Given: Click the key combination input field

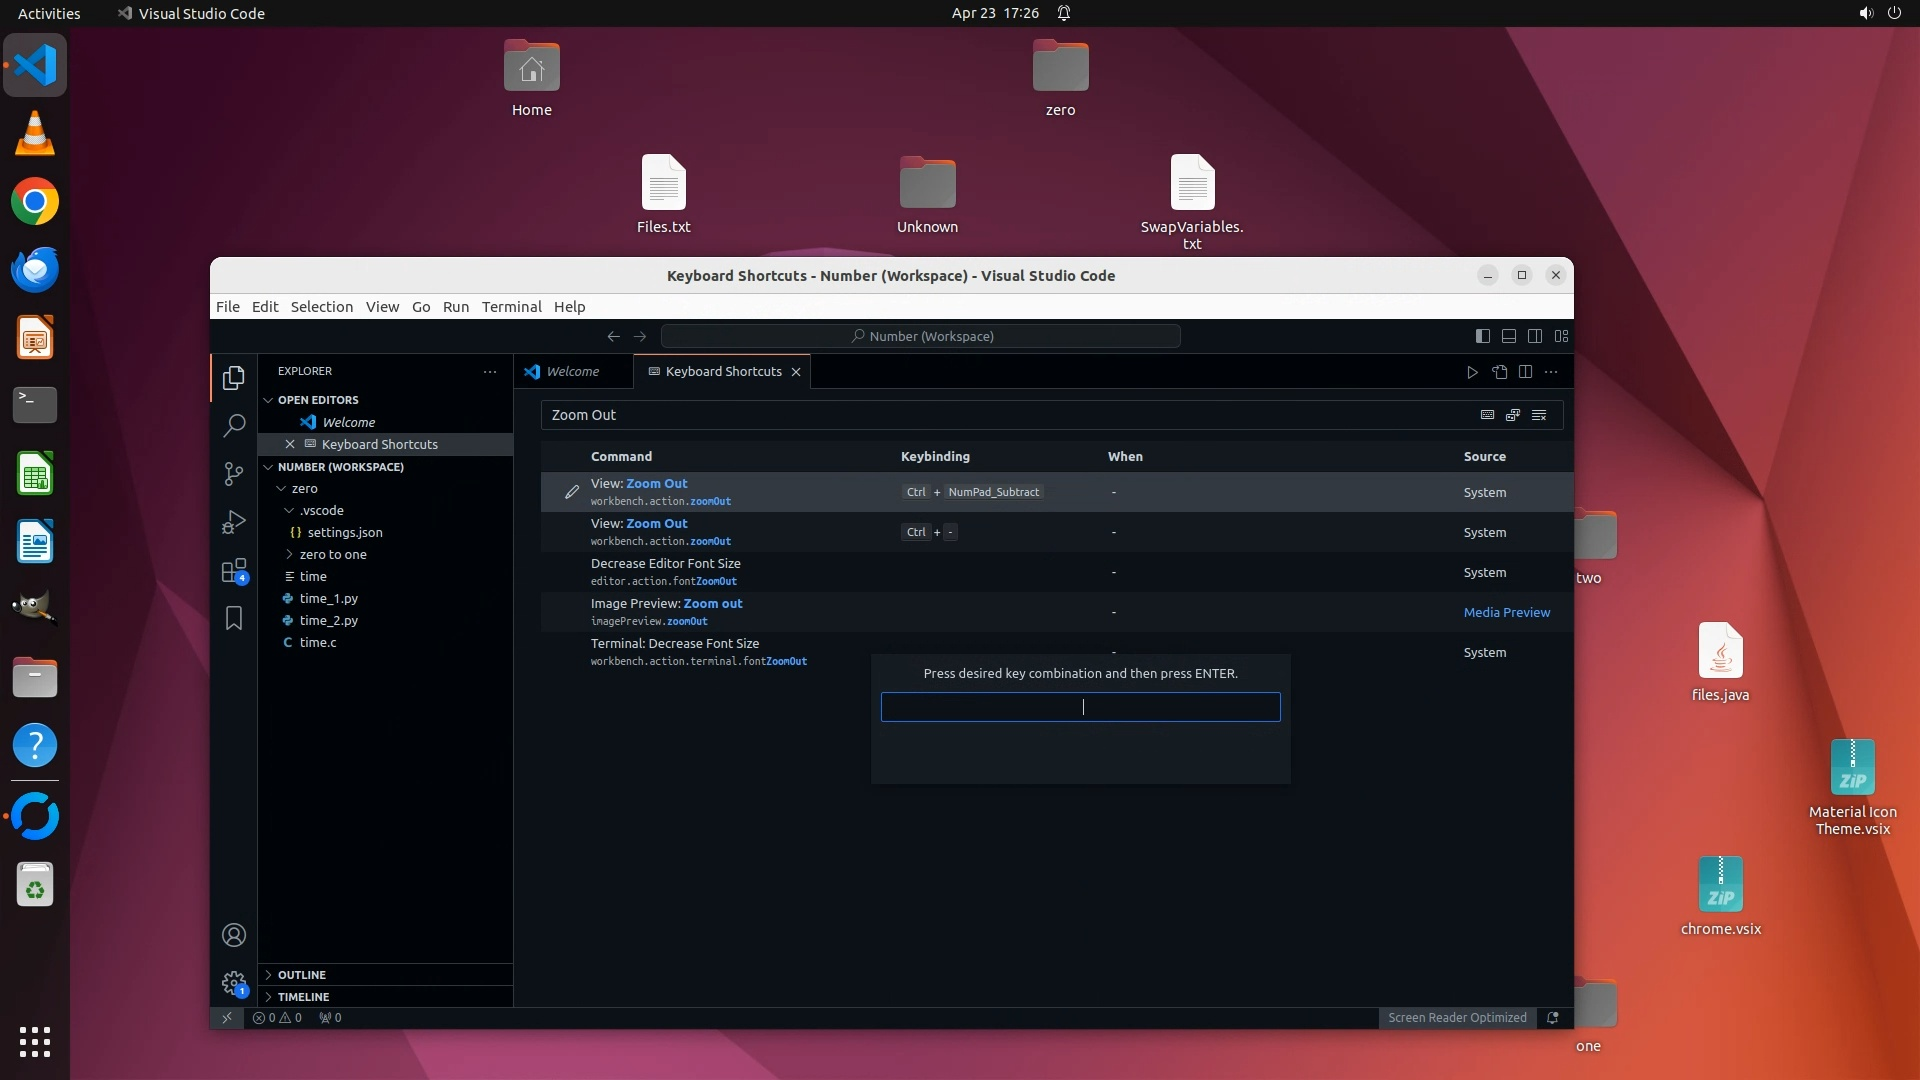Looking at the screenshot, I should click(x=1080, y=707).
